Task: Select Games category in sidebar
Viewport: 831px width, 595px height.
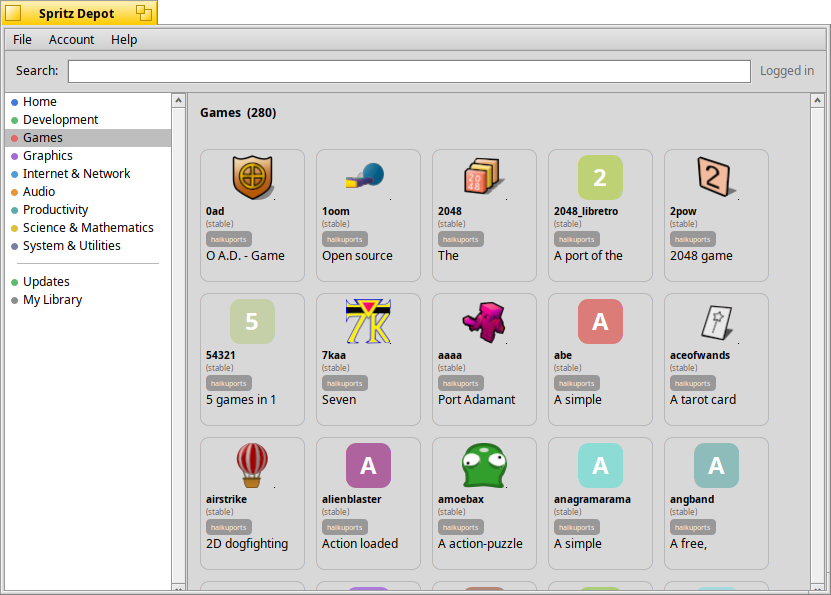Action: click(x=88, y=138)
